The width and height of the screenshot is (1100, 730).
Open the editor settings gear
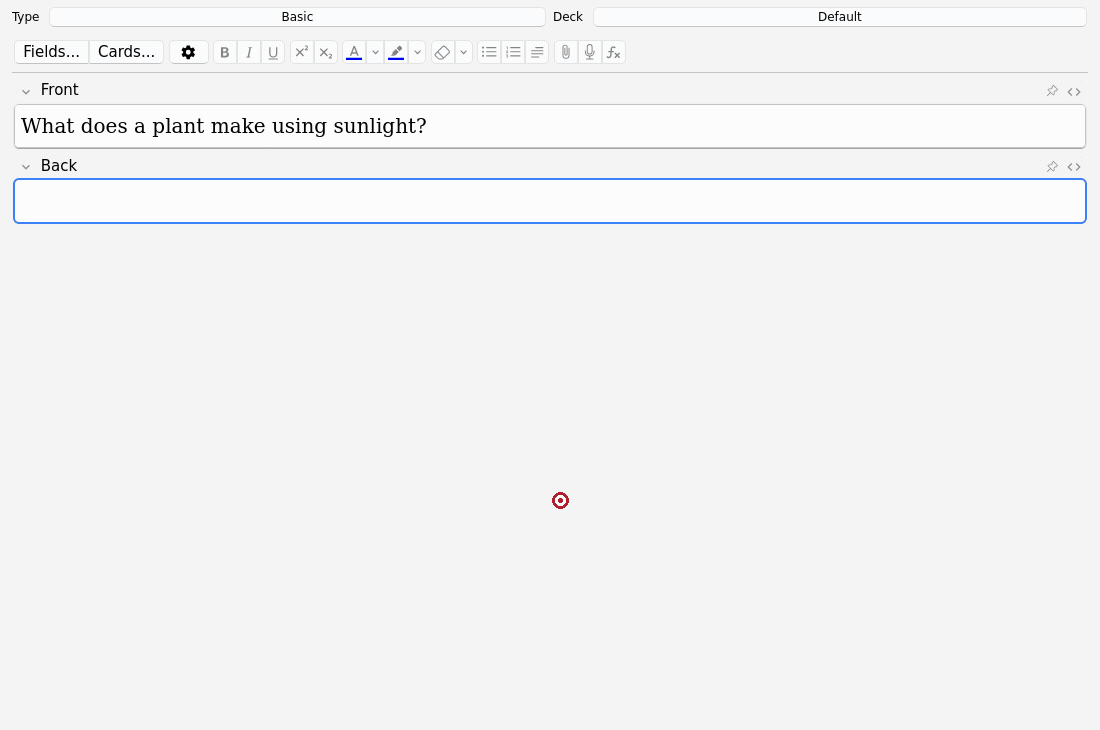click(x=188, y=52)
